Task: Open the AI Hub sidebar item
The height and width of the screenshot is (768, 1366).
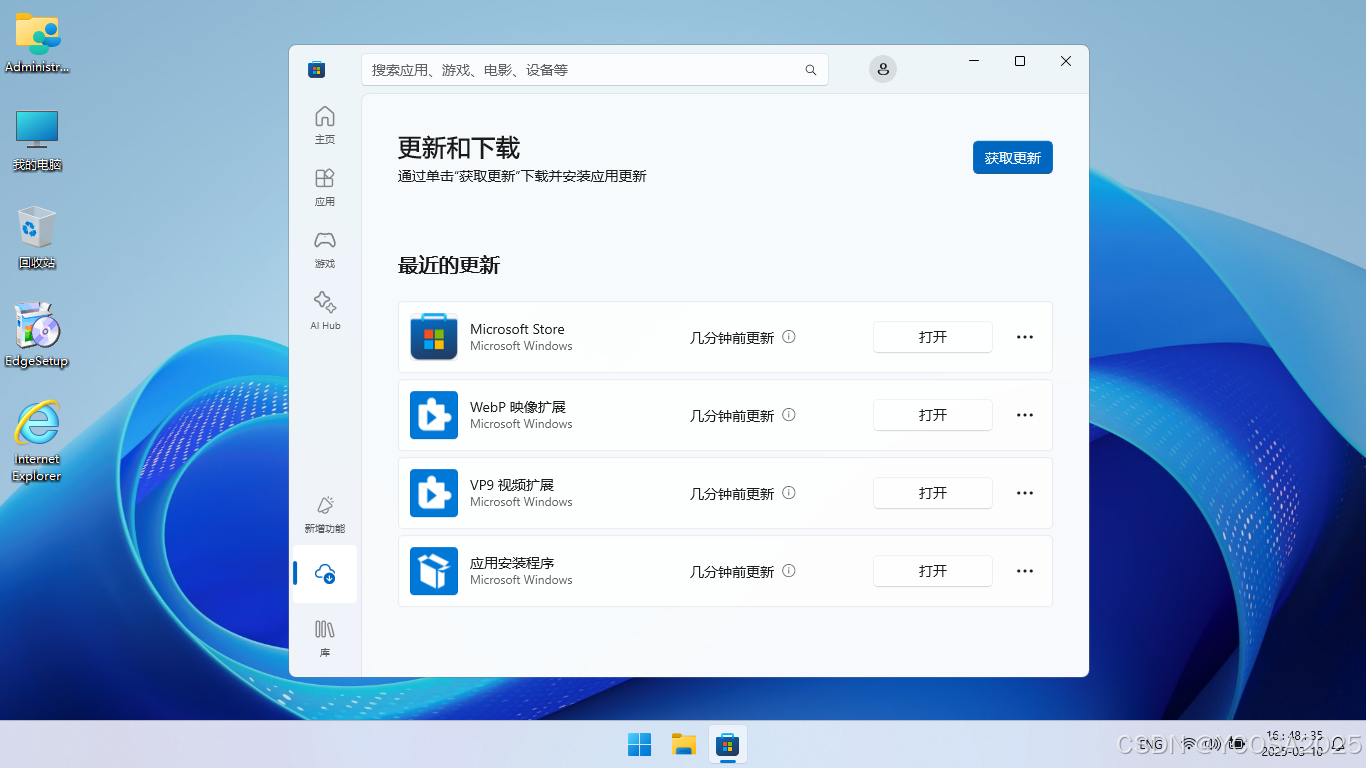Action: (324, 311)
